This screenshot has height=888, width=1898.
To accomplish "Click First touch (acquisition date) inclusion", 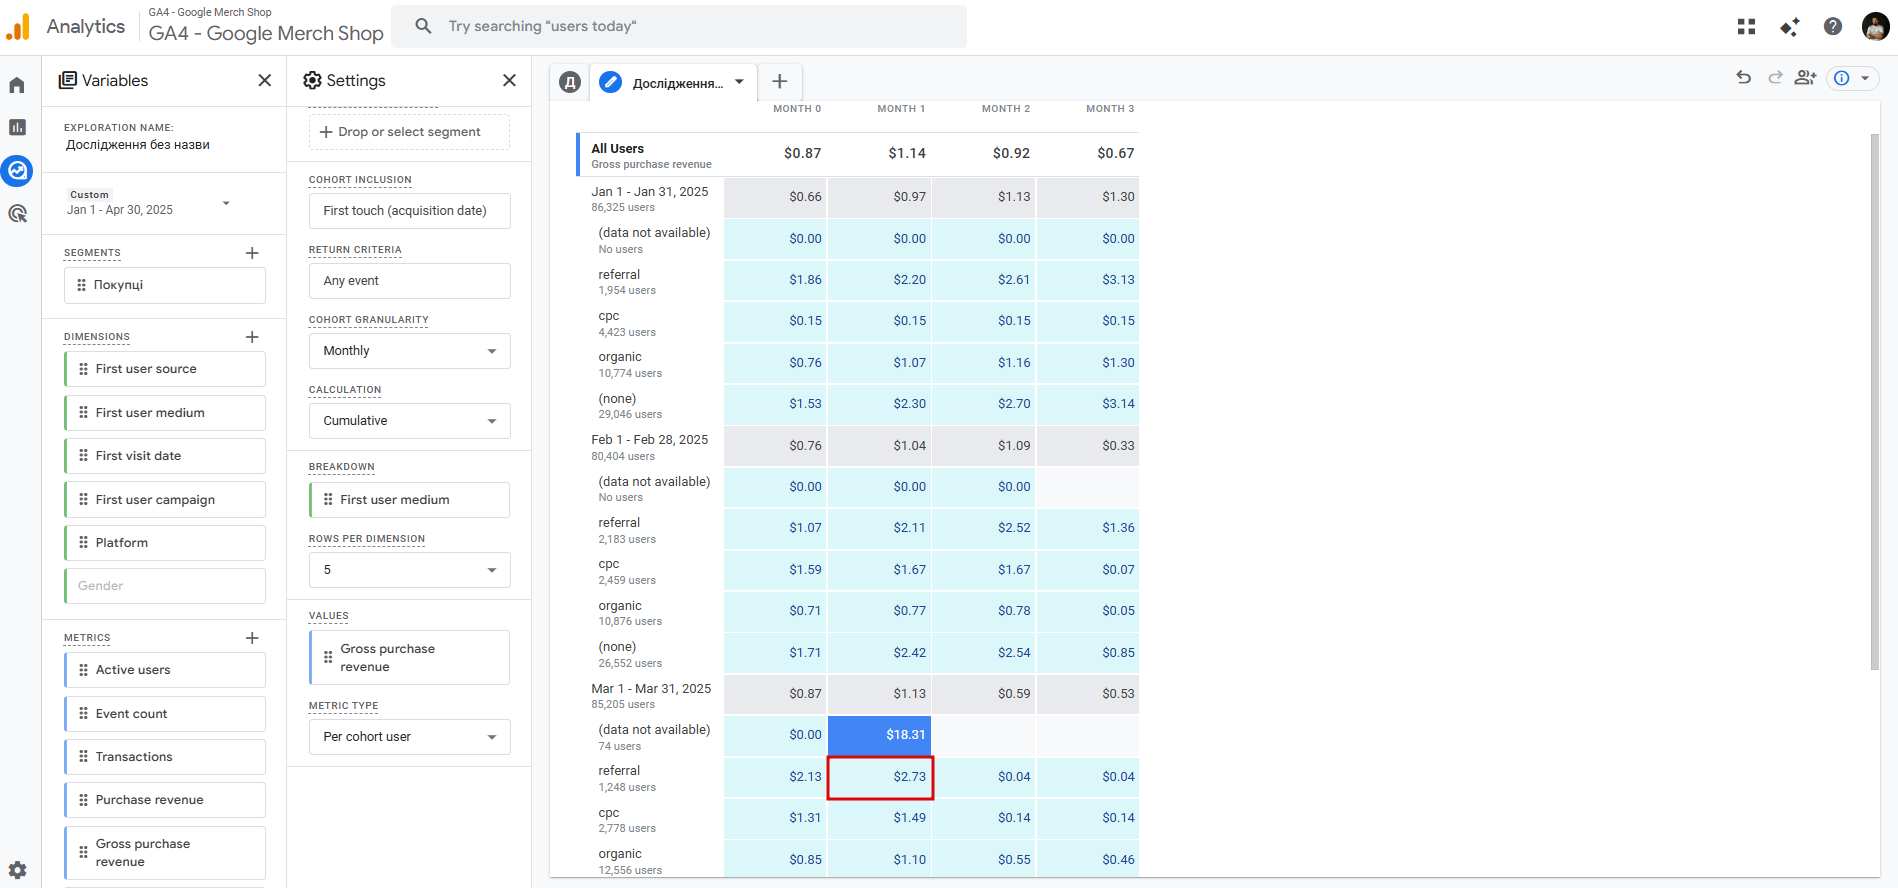I will pyautogui.click(x=410, y=211).
